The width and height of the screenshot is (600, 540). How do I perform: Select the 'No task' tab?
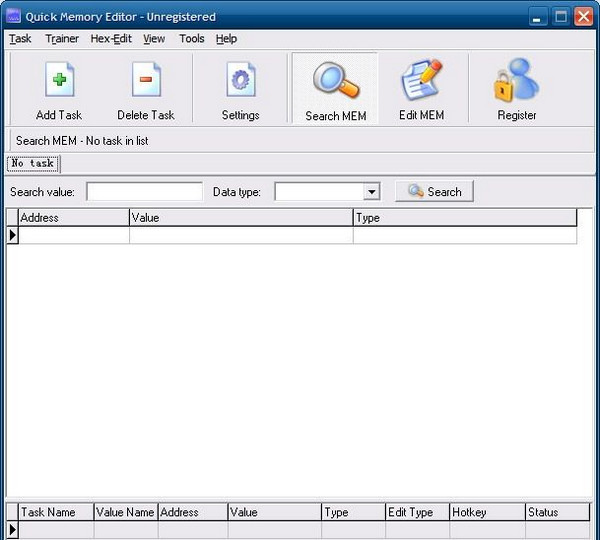pyautogui.click(x=33, y=164)
